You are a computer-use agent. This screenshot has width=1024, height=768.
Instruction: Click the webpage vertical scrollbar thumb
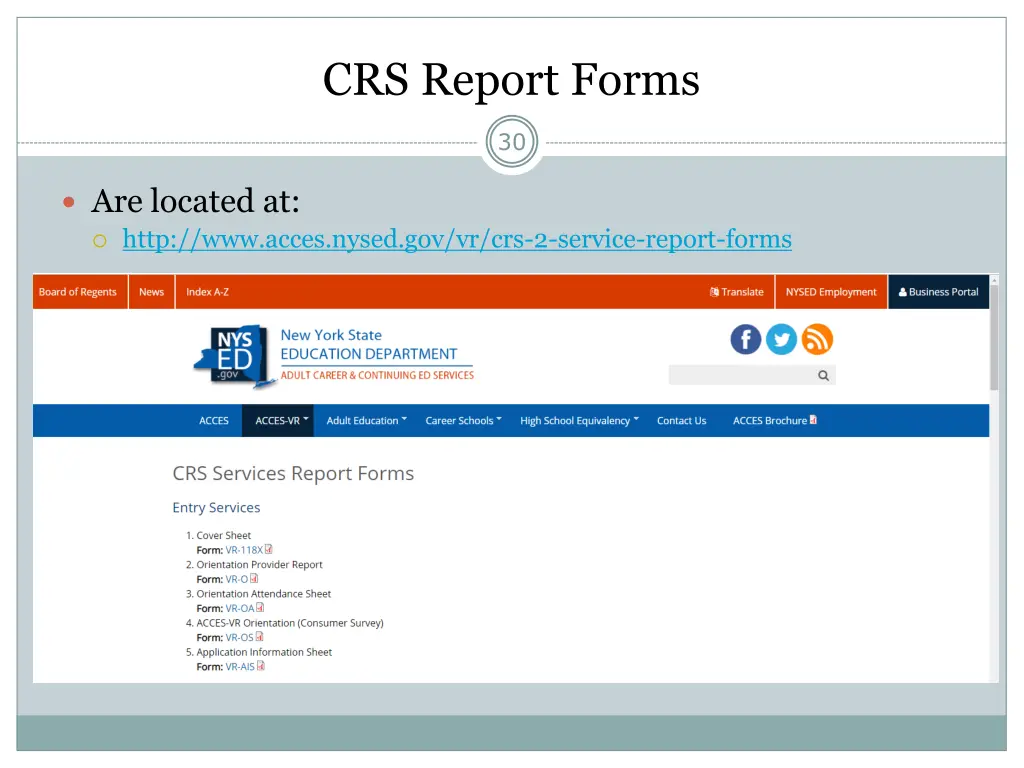[x=994, y=338]
